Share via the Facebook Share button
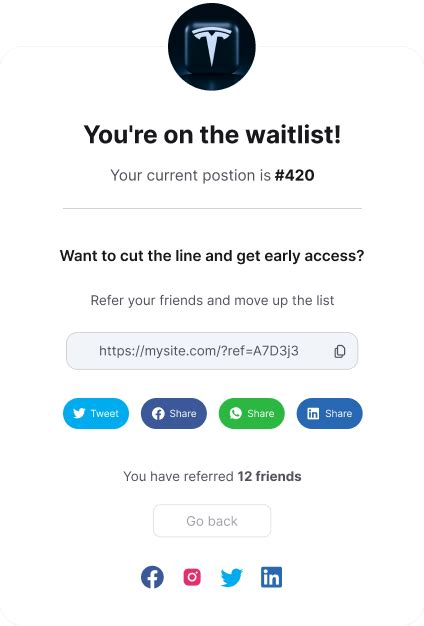Viewport: 424px width, 626px height. pyautogui.click(x=174, y=413)
